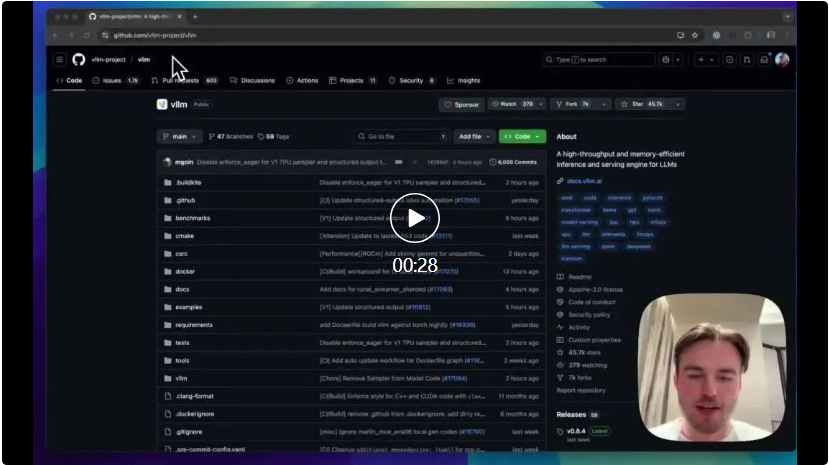Image resolution: width=829 pixels, height=465 pixels.
Task: Open the cmake folder
Action: click(x=185, y=236)
